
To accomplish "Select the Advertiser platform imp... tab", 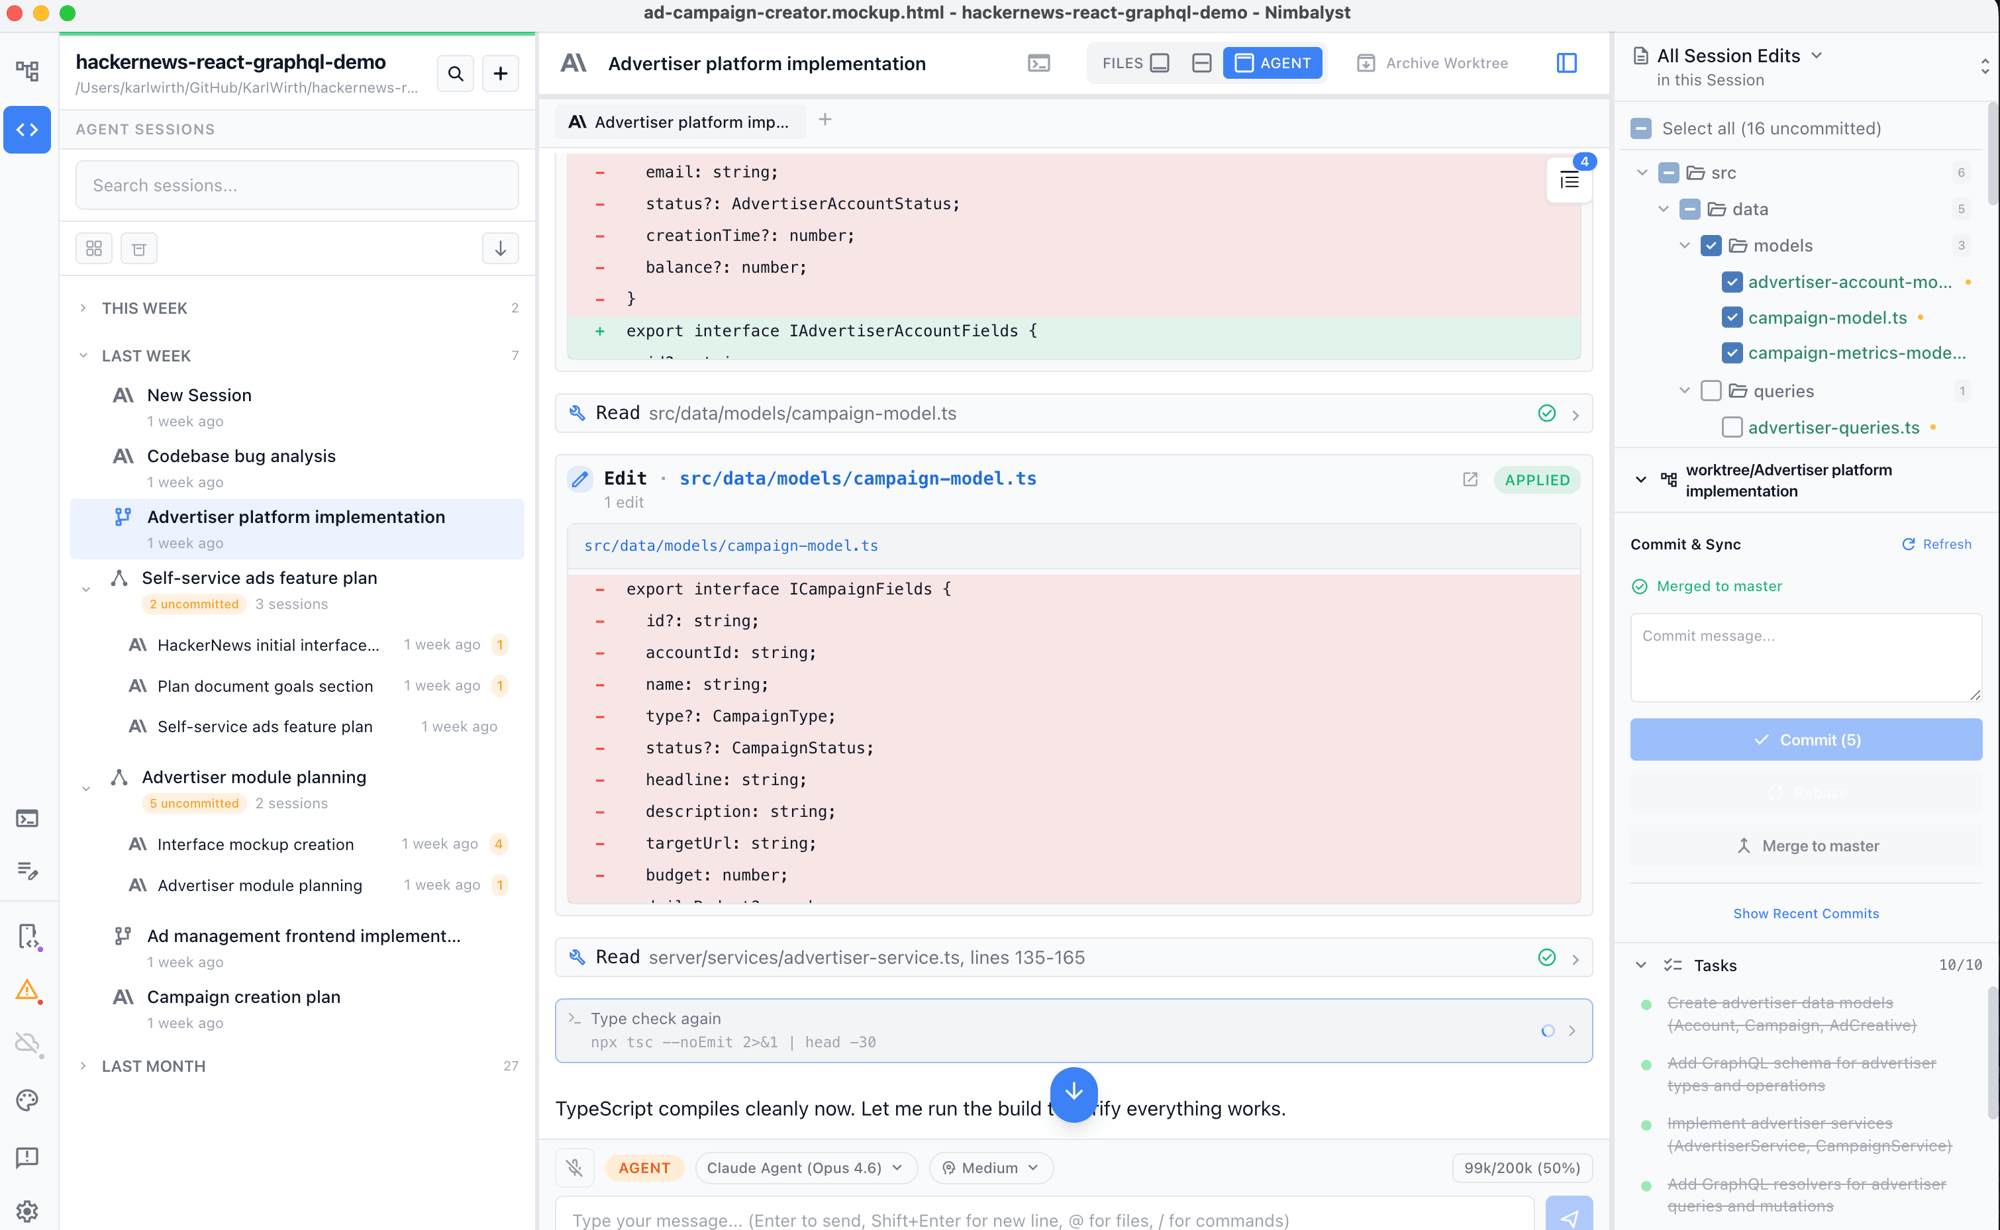I will (680, 122).
